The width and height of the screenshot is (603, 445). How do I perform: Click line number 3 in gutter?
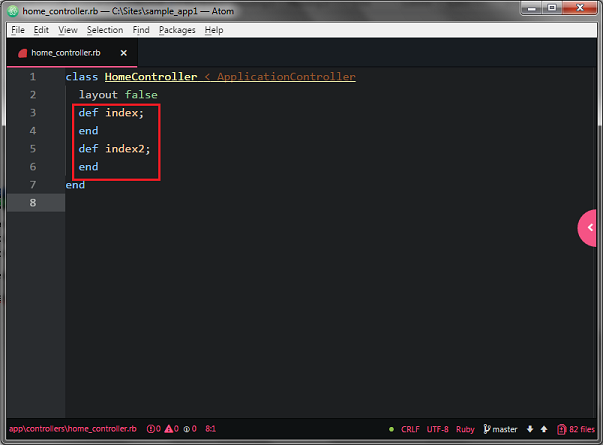coord(33,113)
